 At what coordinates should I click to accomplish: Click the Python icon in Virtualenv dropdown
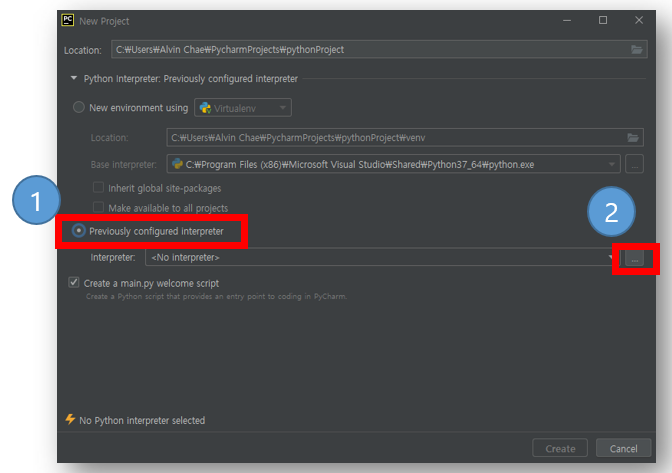tap(206, 108)
